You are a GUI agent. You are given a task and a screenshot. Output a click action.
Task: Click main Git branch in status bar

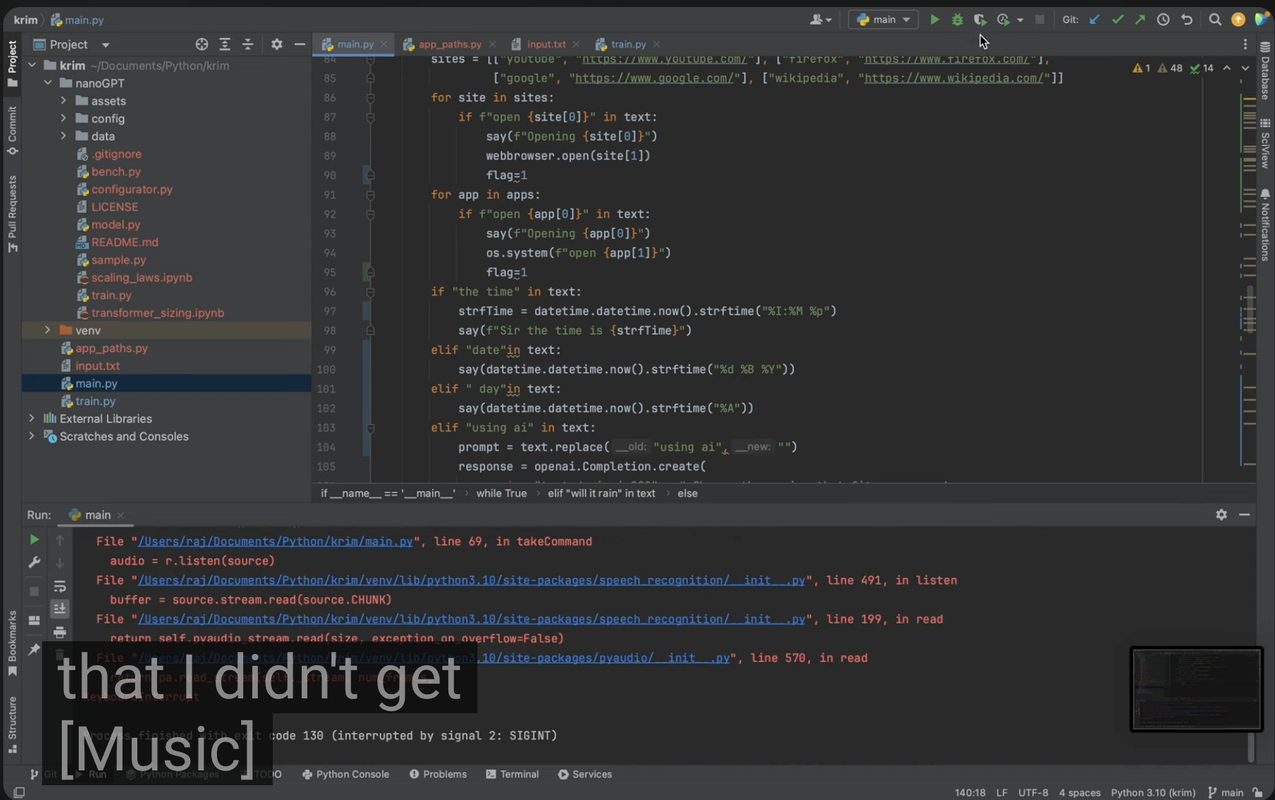[1225, 792]
